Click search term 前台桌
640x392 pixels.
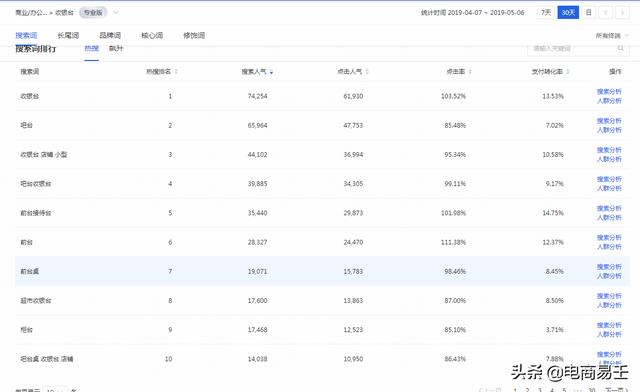click(30, 272)
